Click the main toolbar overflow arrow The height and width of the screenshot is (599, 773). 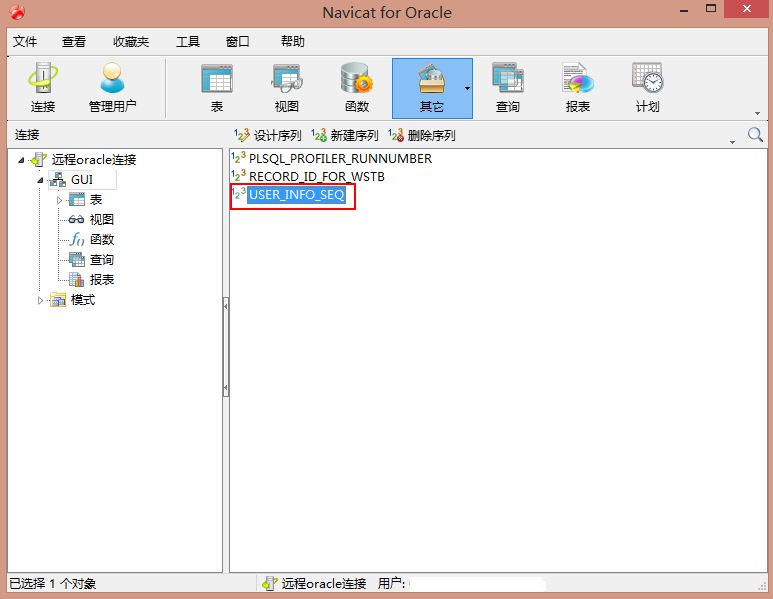[757, 113]
